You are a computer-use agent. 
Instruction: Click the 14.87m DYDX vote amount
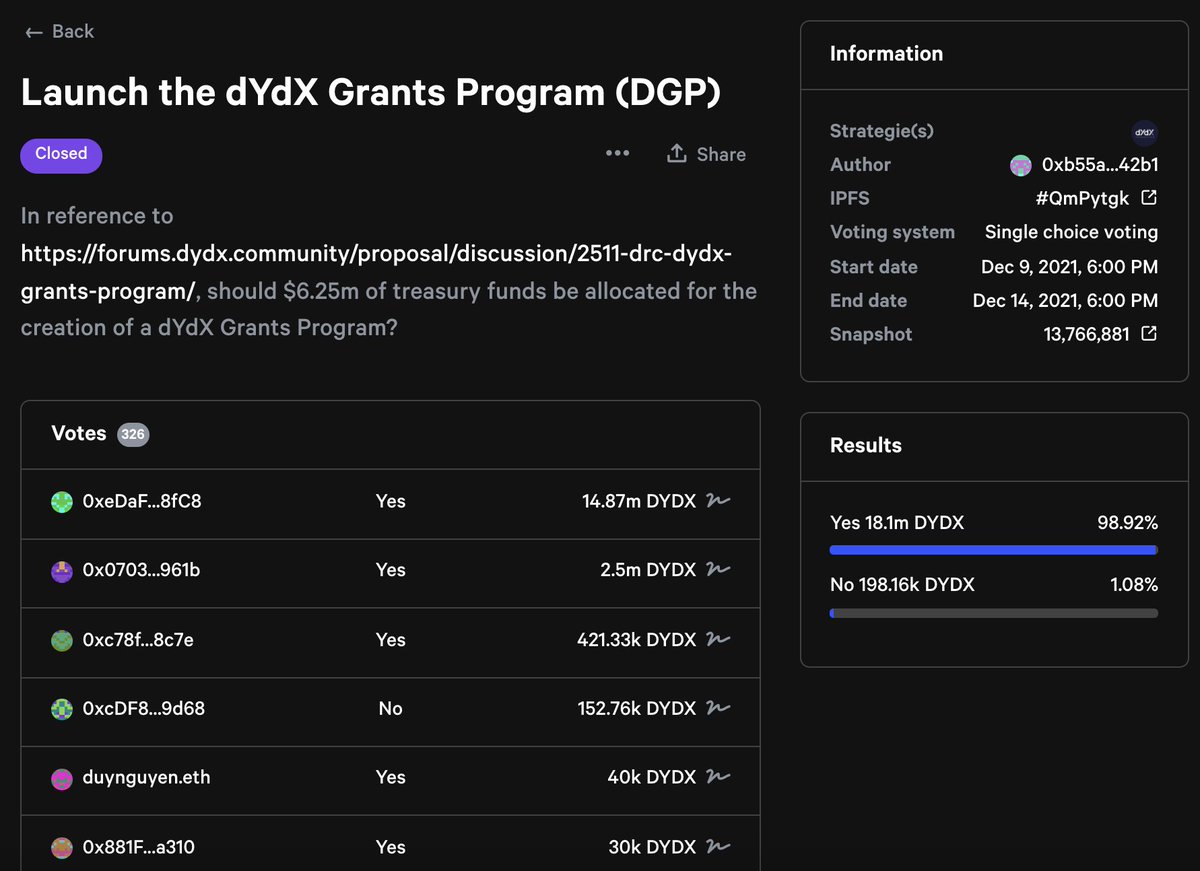click(x=639, y=501)
